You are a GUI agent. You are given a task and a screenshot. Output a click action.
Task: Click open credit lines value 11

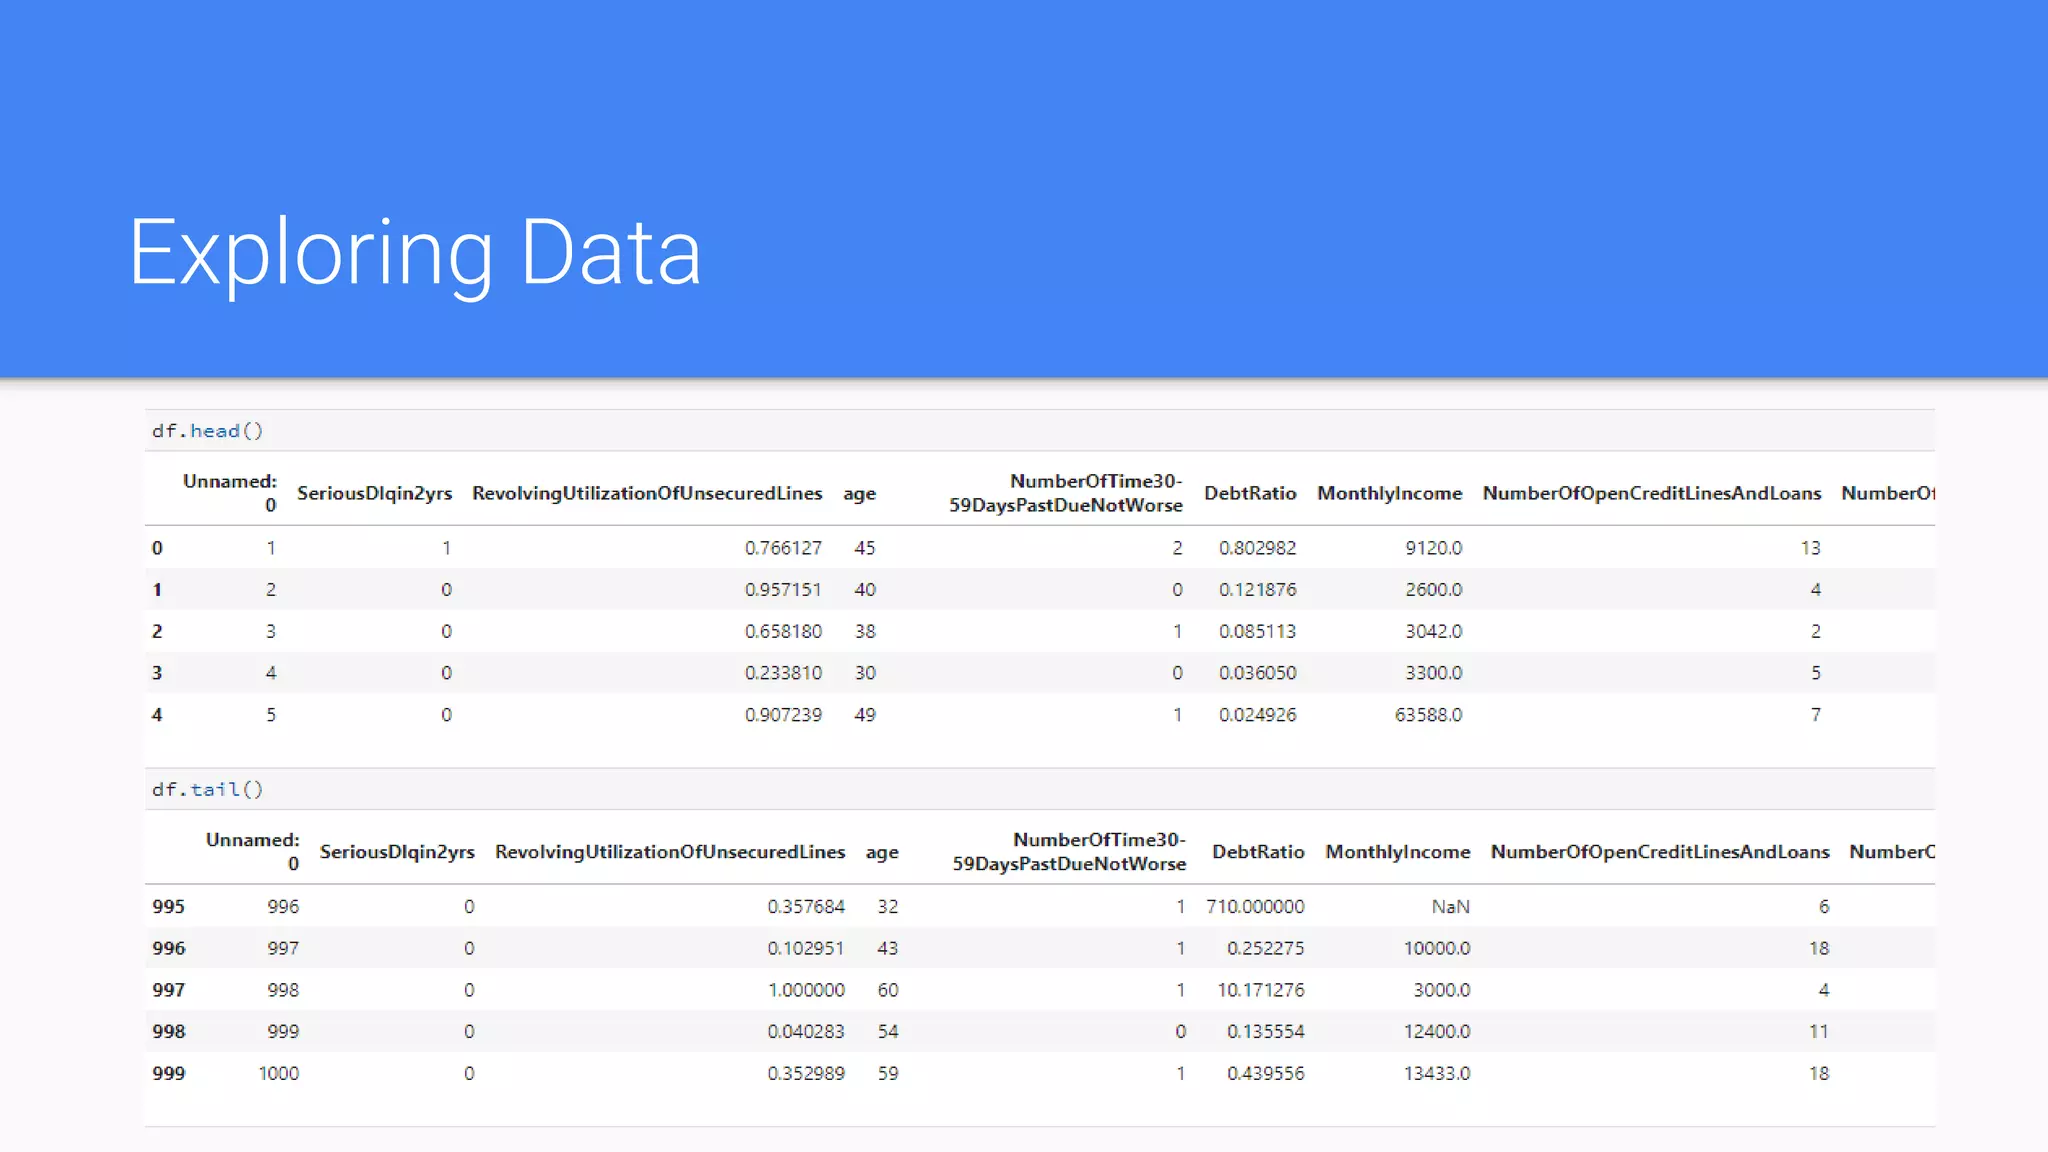[x=1818, y=1032]
